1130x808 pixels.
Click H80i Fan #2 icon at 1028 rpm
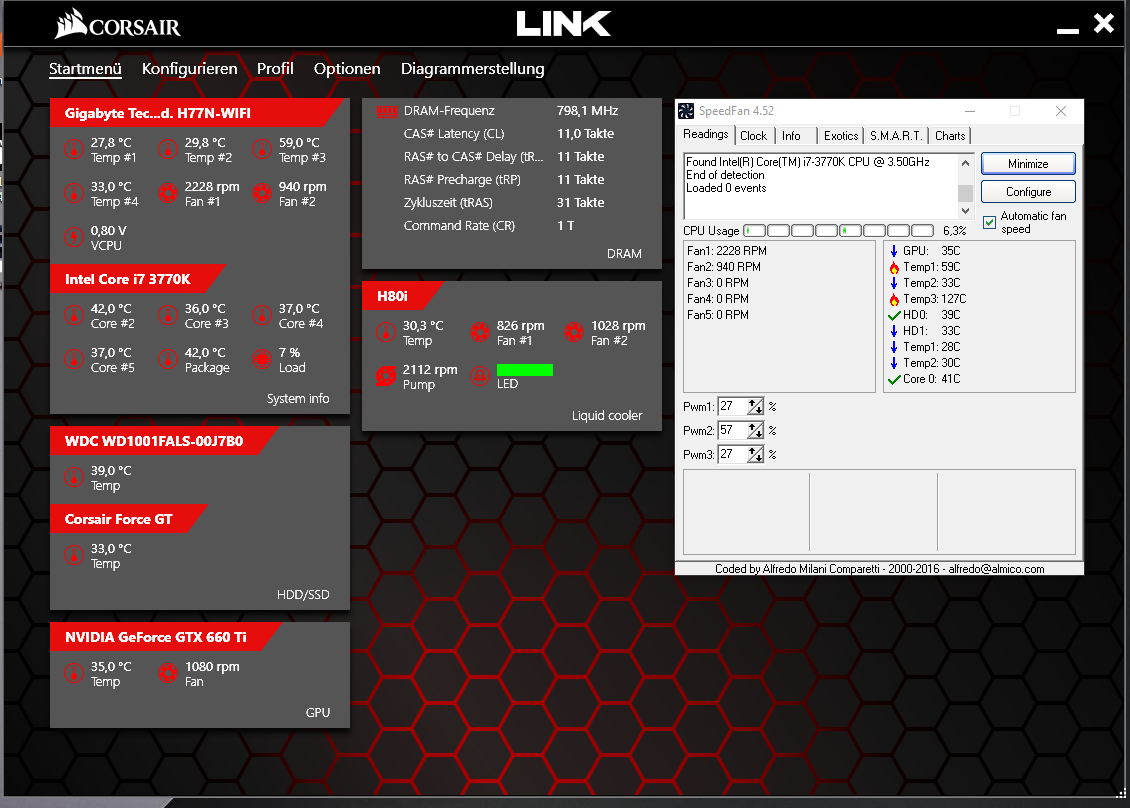pos(574,333)
